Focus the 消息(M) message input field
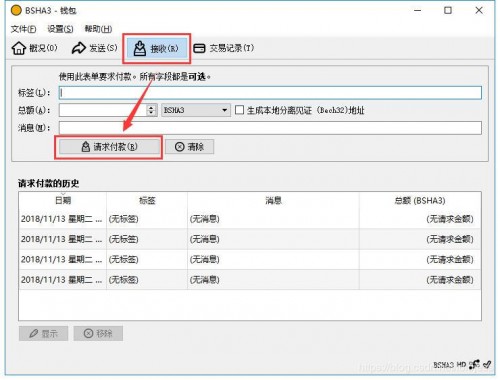This screenshot has height=380, width=500. pos(270,128)
